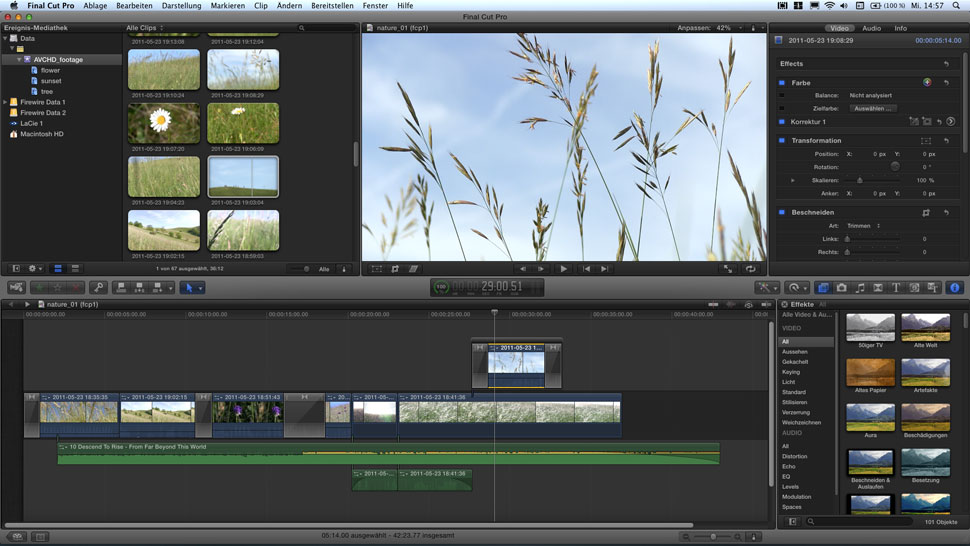Disable the Transformation blue checkbox
970x546 pixels.
coord(782,141)
